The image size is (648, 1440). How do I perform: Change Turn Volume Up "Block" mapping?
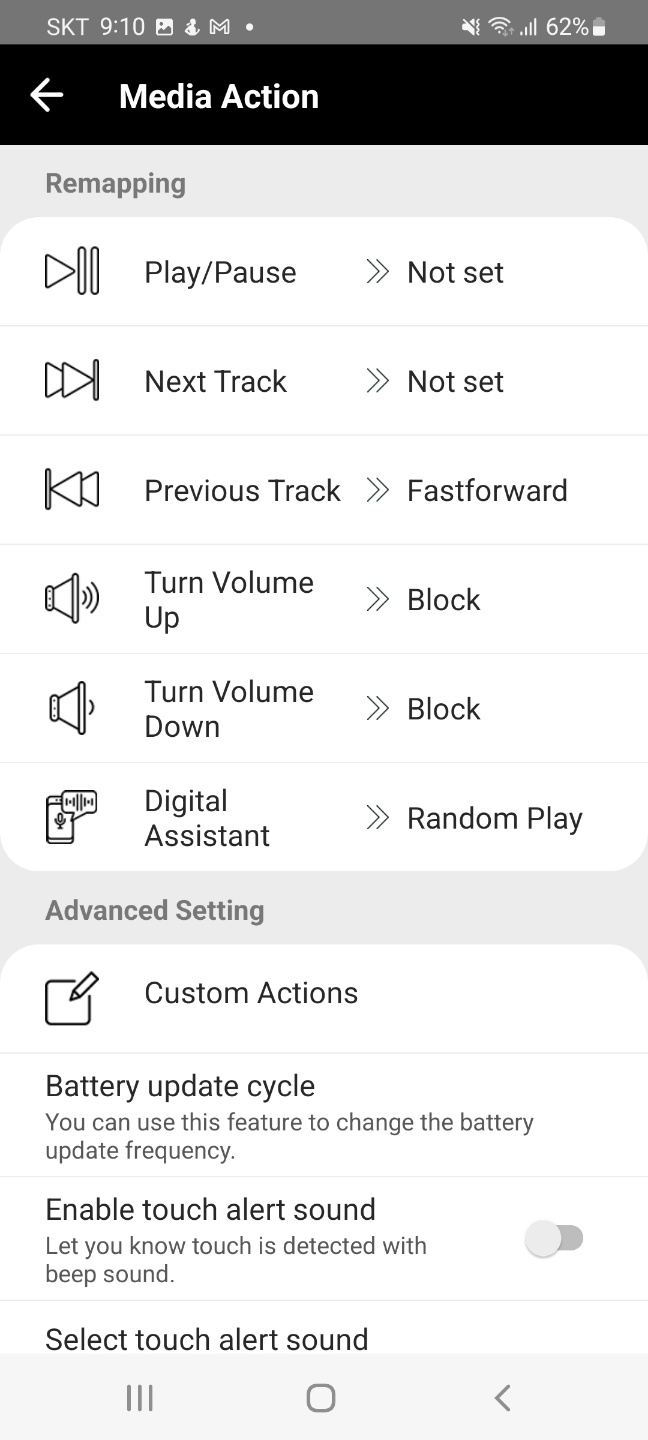(x=444, y=599)
